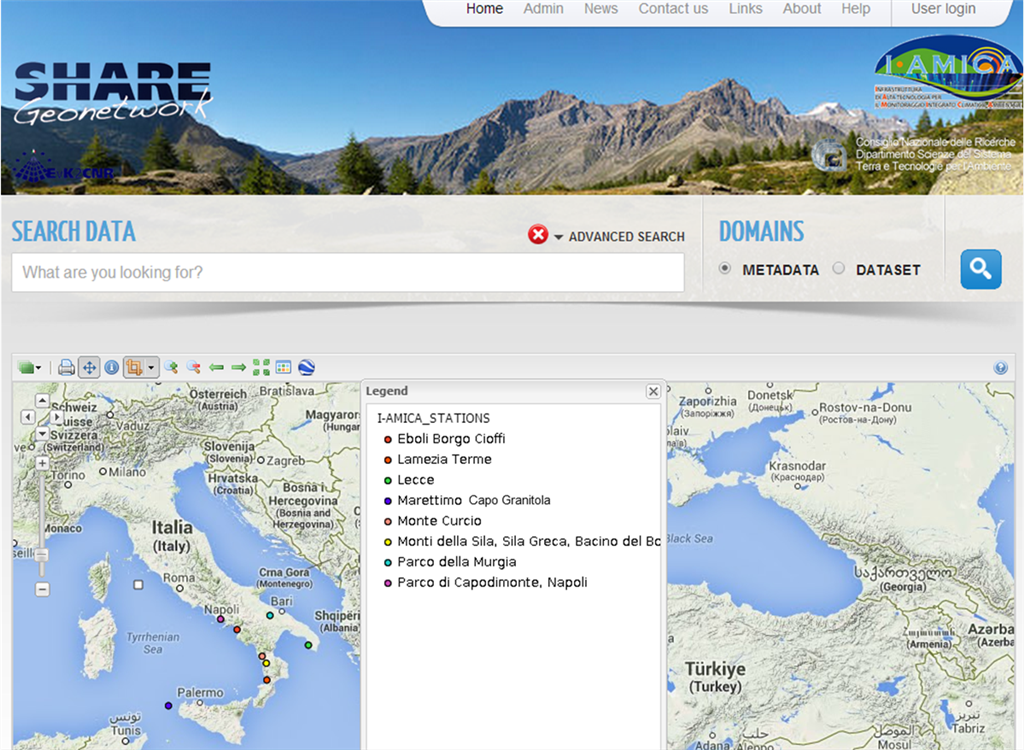Open the green layers menu icon
This screenshot has width=1024, height=750.
[x=29, y=368]
